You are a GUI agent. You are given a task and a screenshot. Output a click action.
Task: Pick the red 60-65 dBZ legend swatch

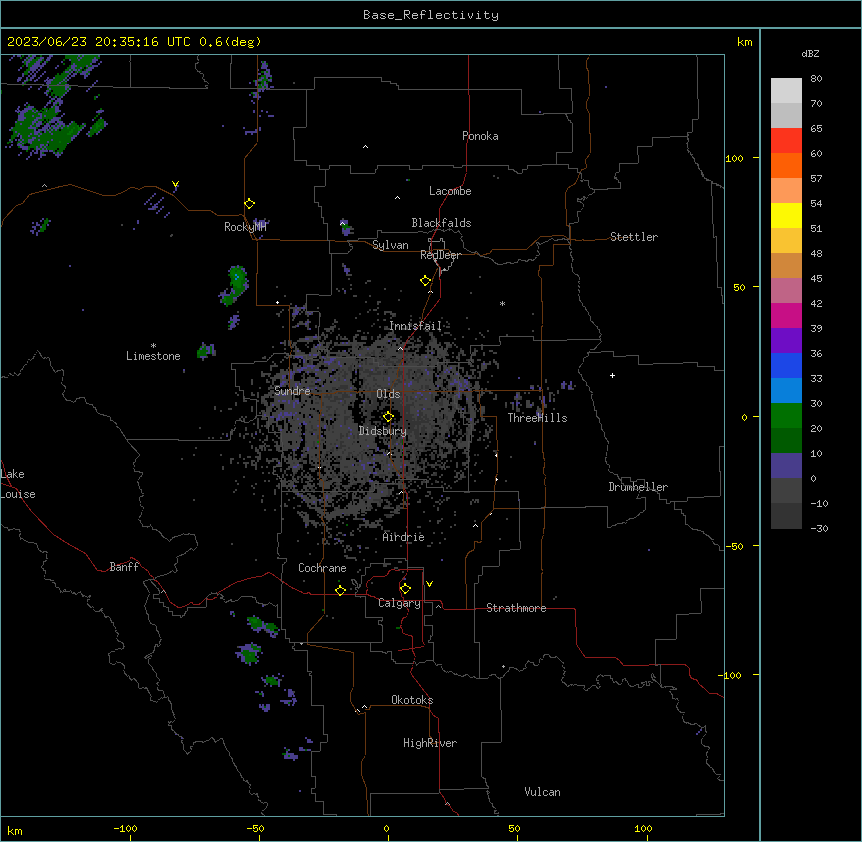[786, 141]
